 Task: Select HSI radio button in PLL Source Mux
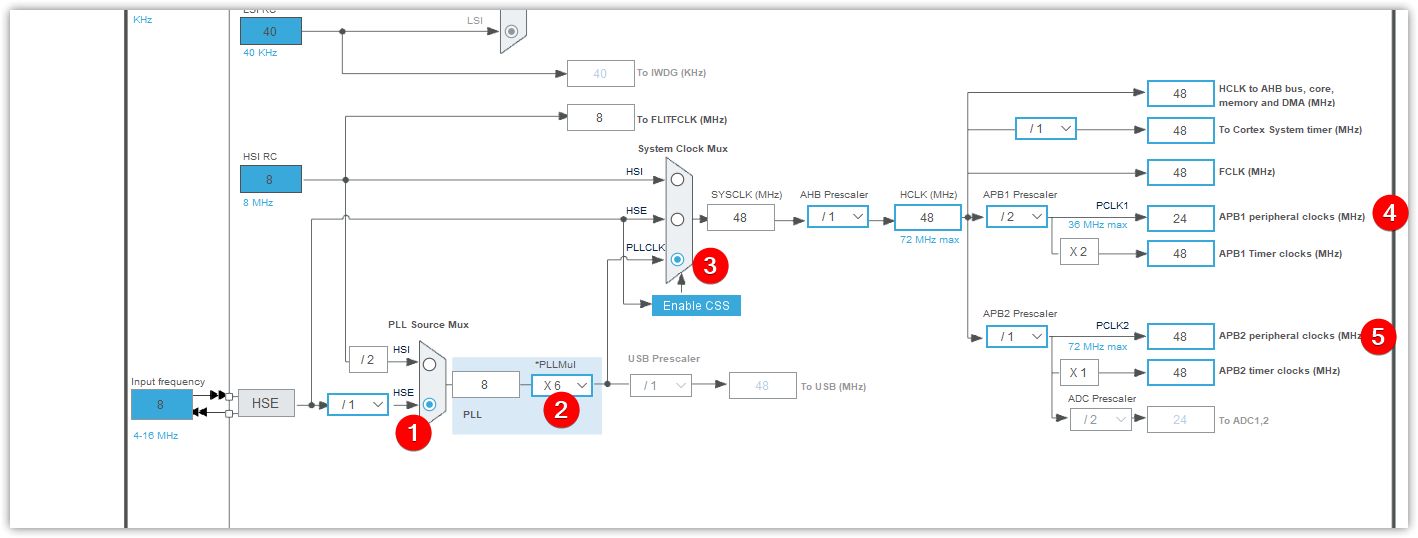(430, 364)
